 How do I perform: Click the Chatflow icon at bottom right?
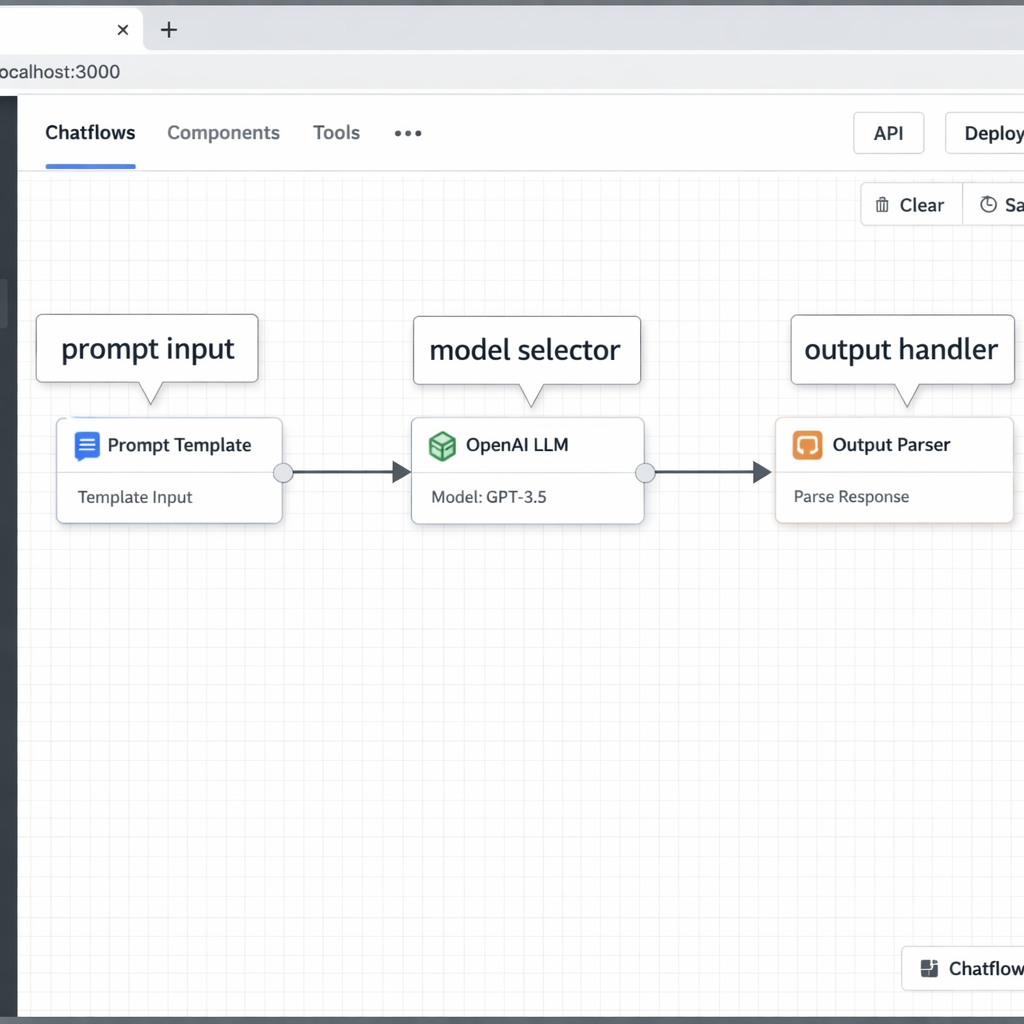pyautogui.click(x=929, y=968)
